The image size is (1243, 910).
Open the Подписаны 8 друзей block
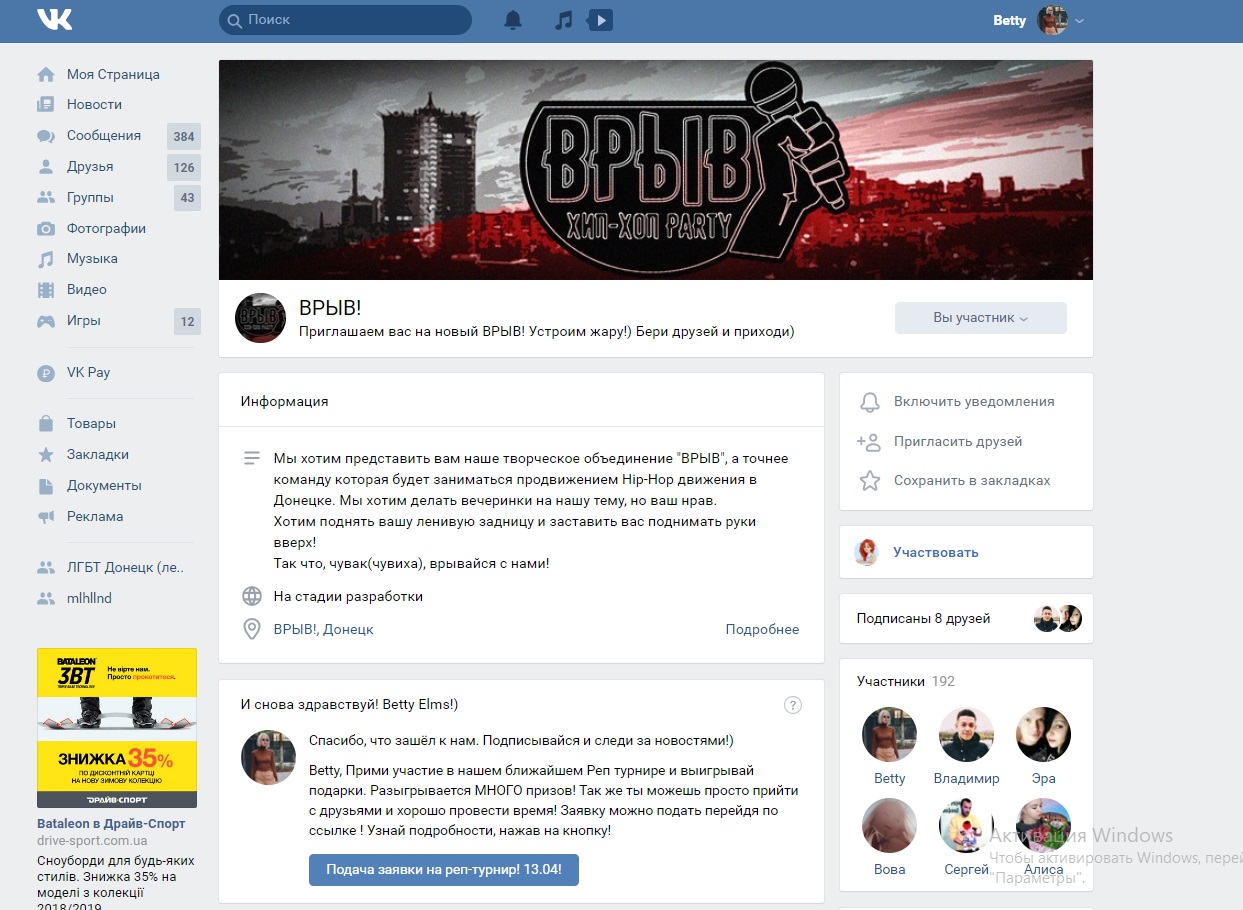966,618
